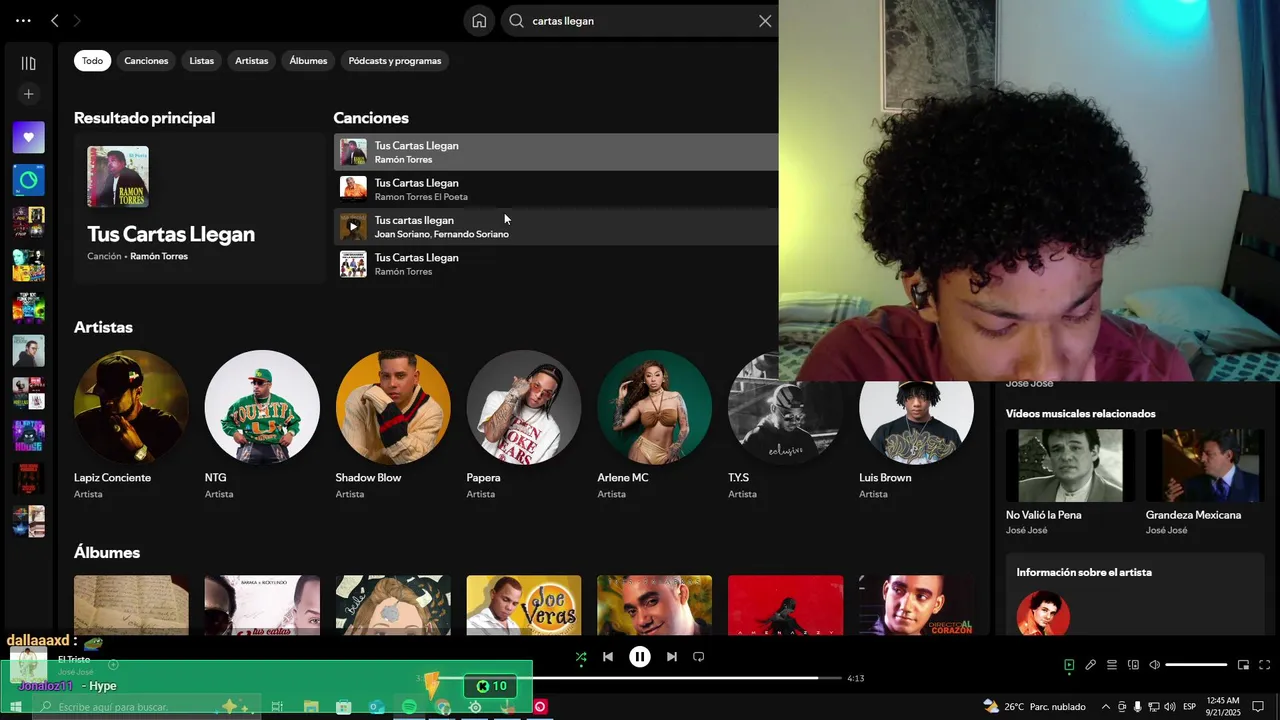
Task: Create a new playlist with the plus icon
Action: click(29, 94)
